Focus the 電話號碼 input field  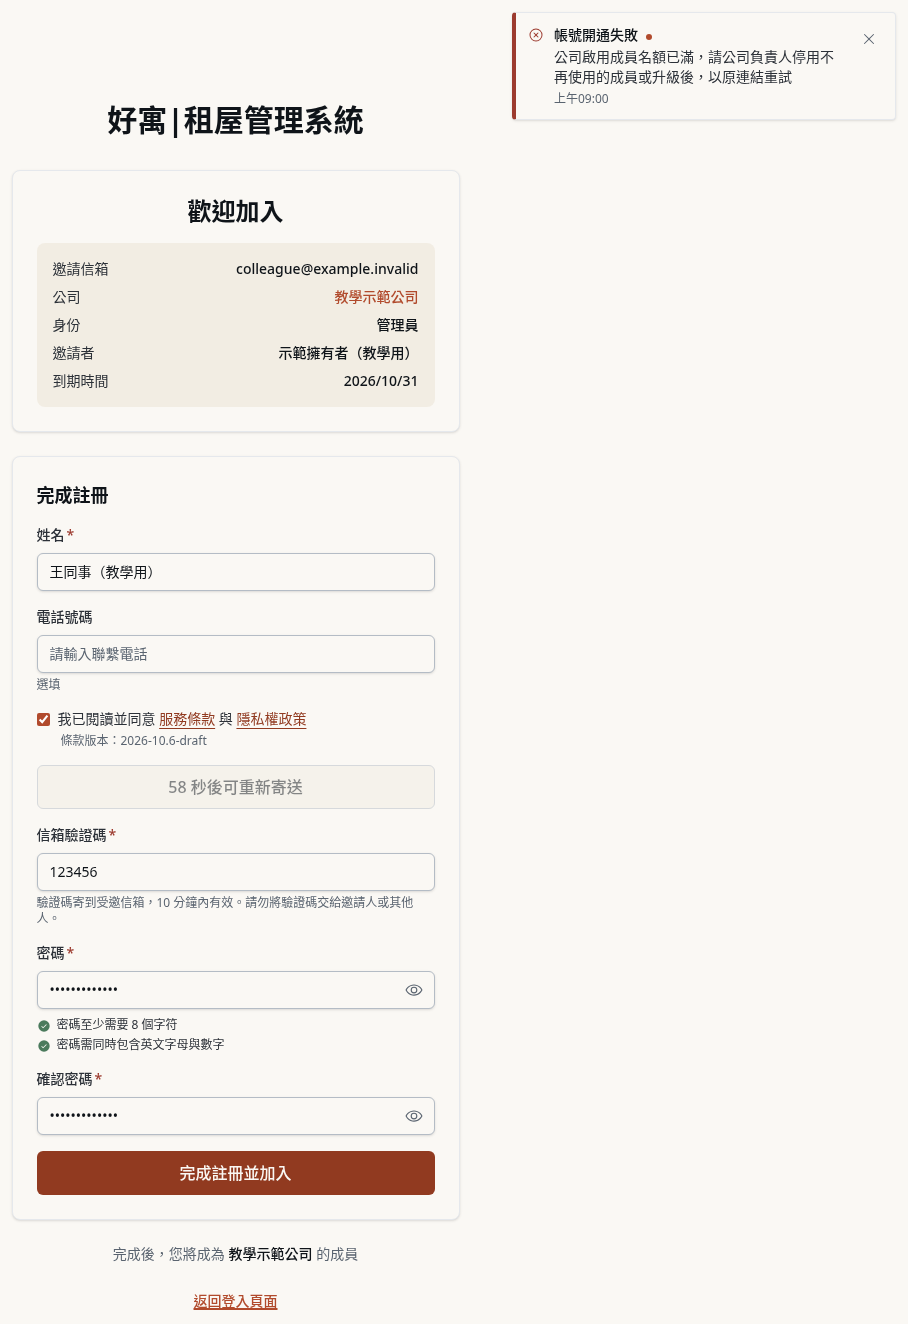pos(236,654)
